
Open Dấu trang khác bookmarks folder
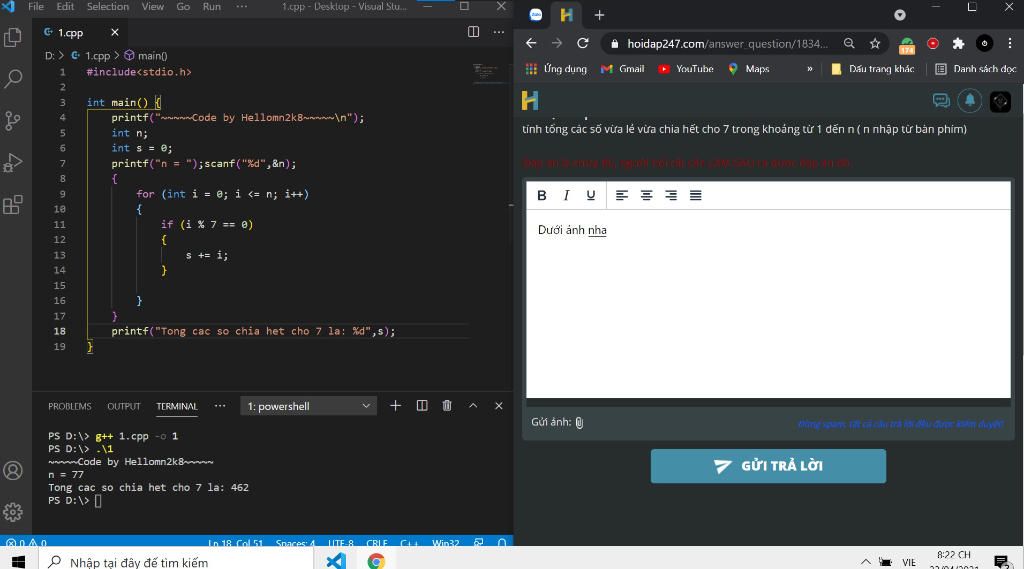pyautogui.click(x=872, y=69)
